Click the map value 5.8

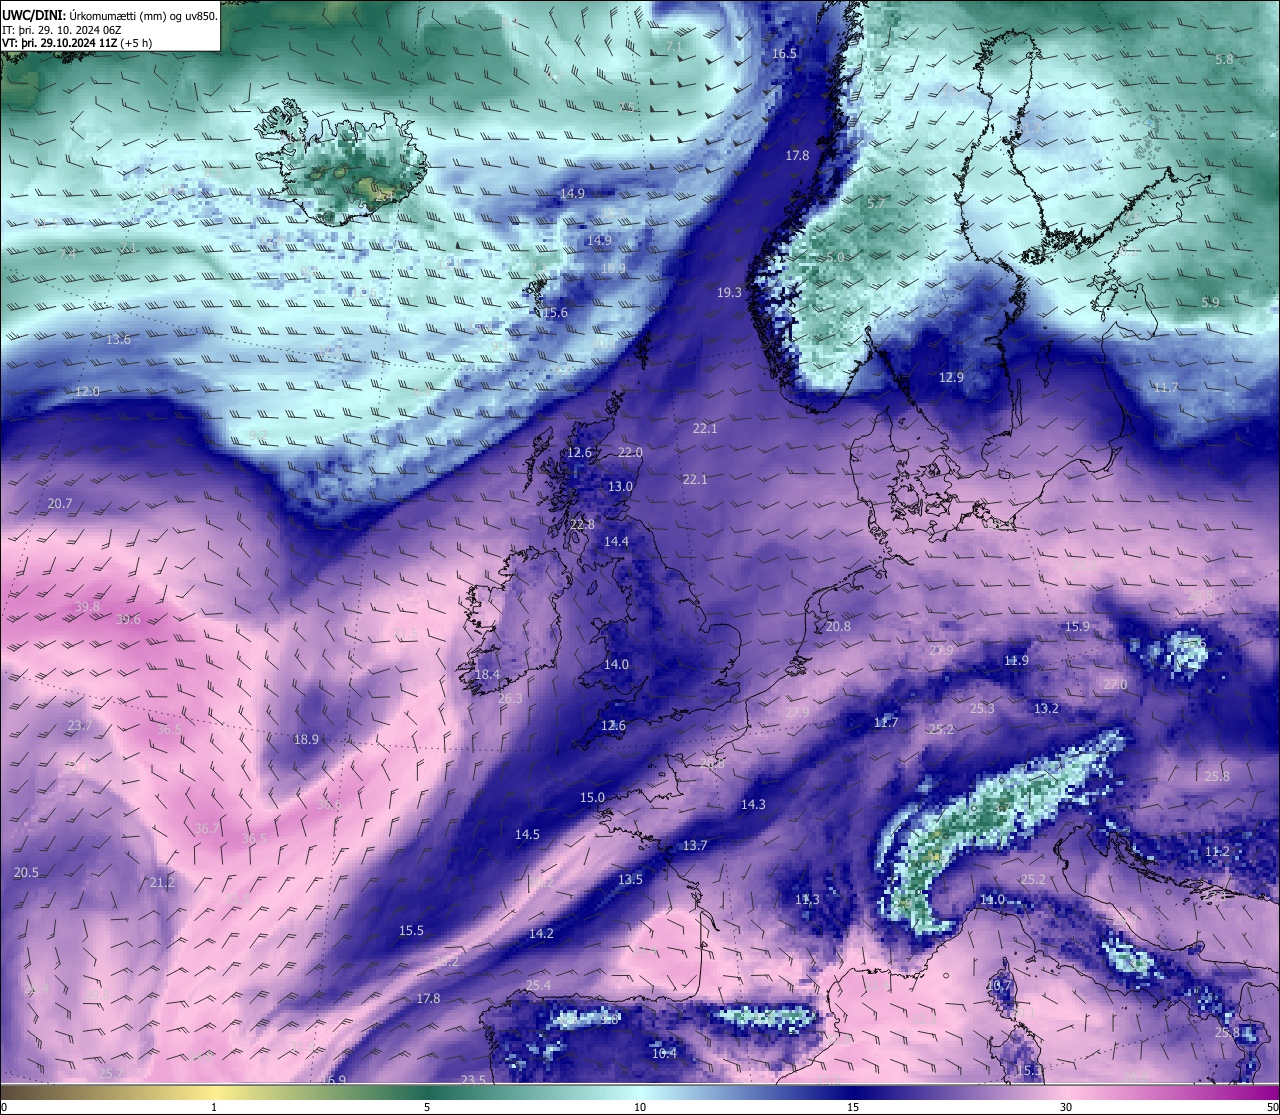point(1224,60)
